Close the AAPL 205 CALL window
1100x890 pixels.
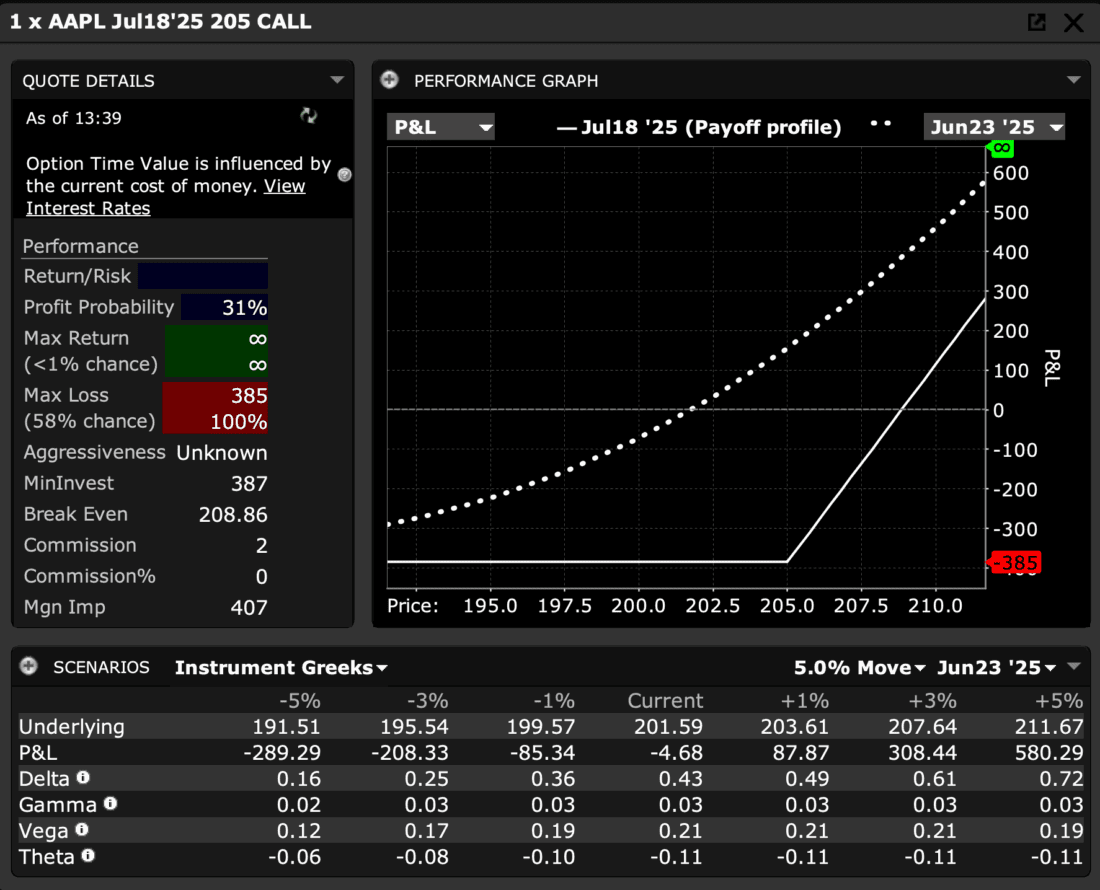1073,22
